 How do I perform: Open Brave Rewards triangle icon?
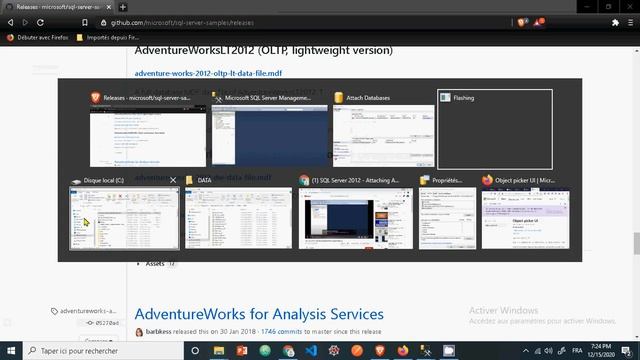[x=539, y=22]
